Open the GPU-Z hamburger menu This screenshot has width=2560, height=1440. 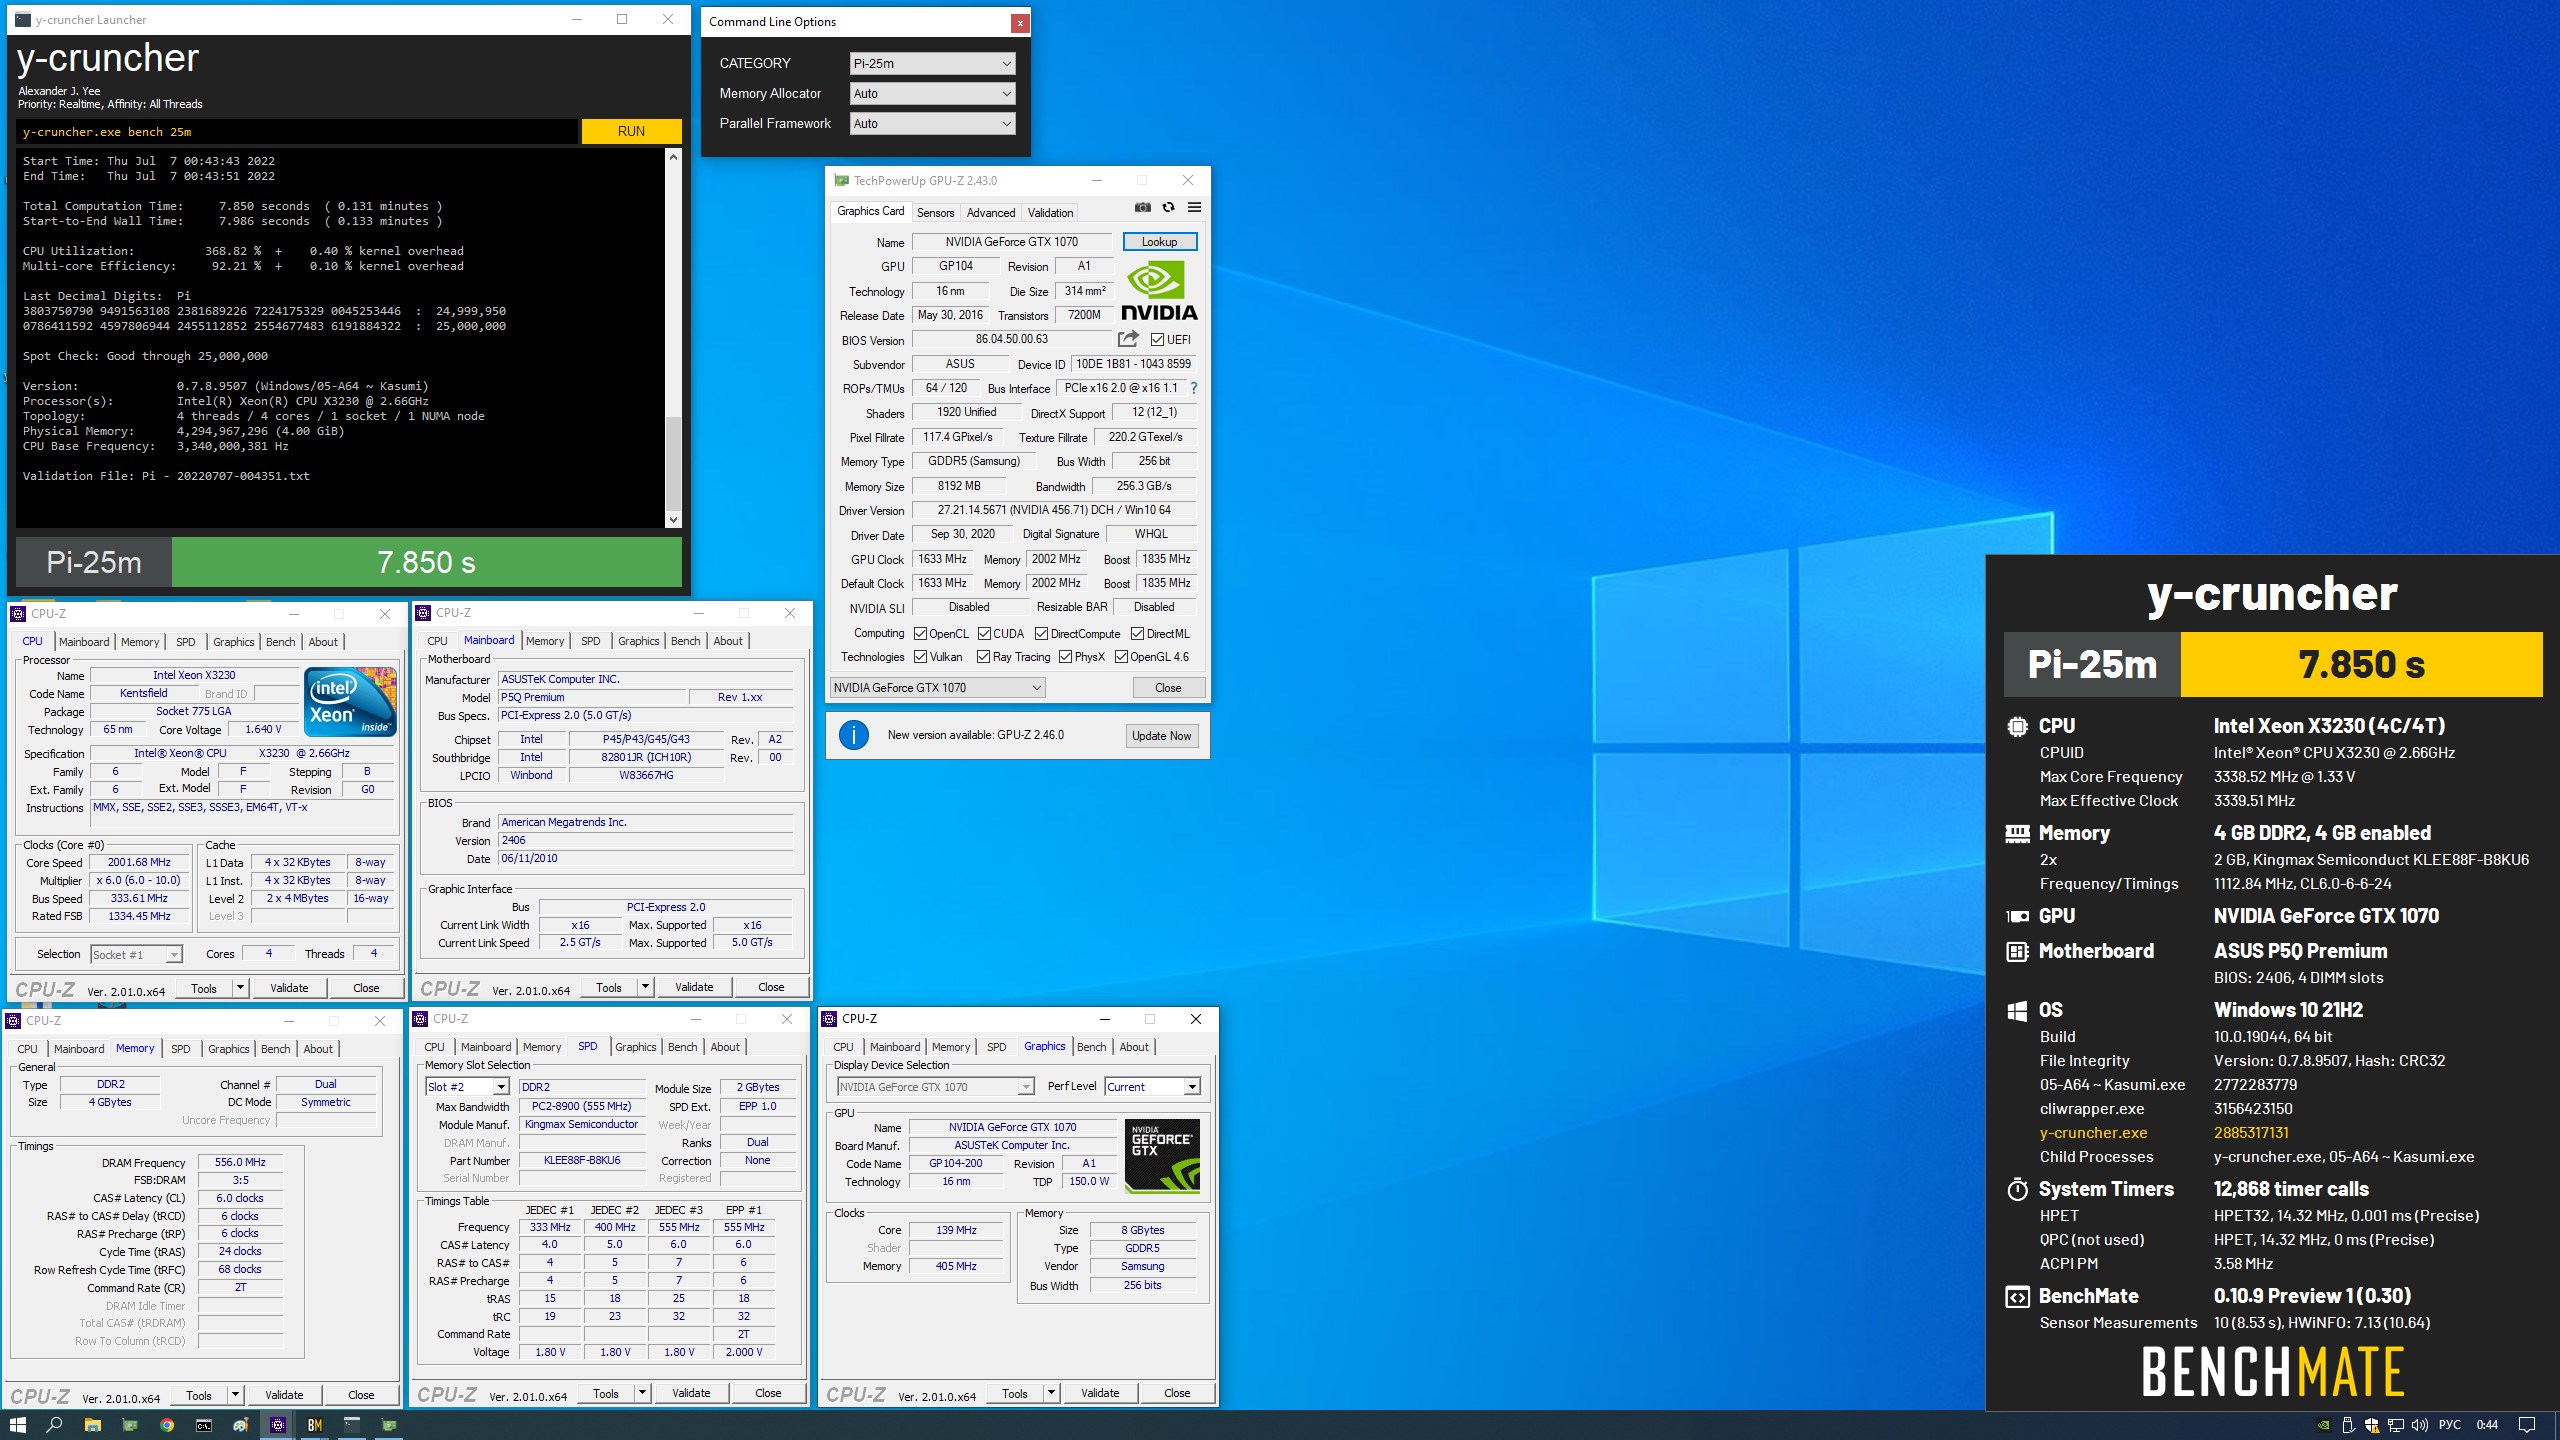[1194, 208]
